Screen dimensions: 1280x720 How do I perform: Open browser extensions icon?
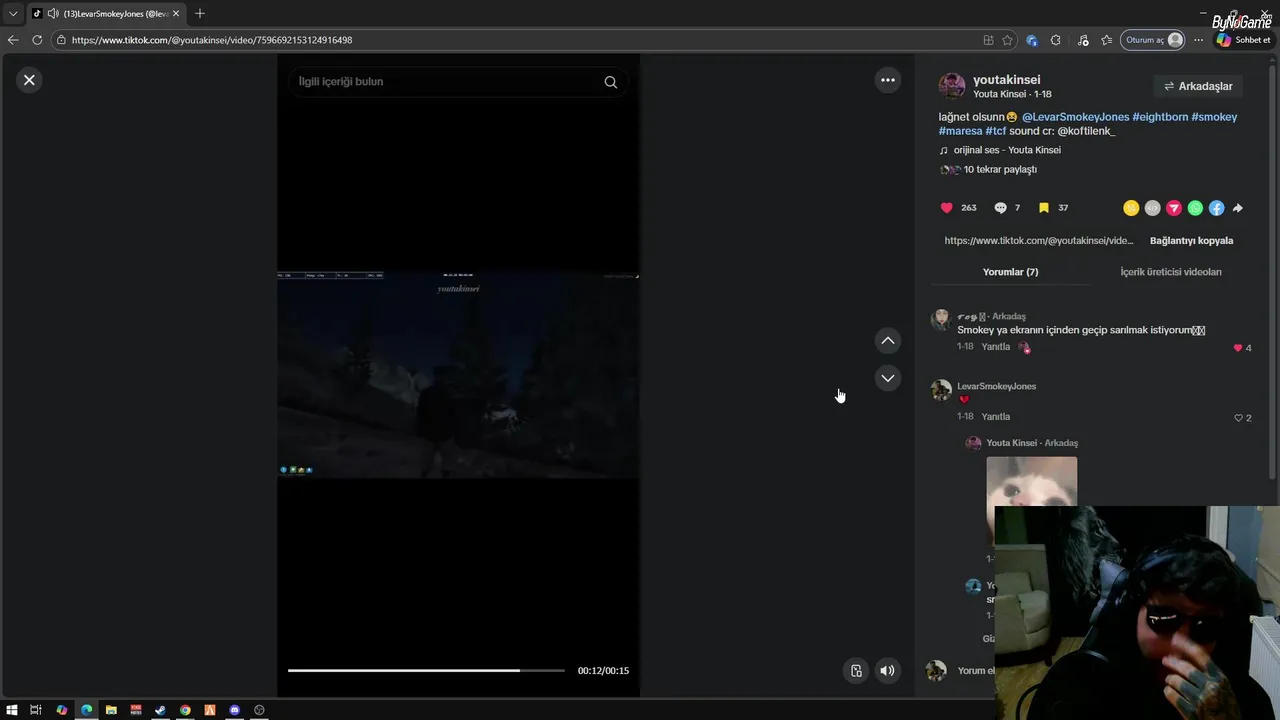click(1056, 40)
